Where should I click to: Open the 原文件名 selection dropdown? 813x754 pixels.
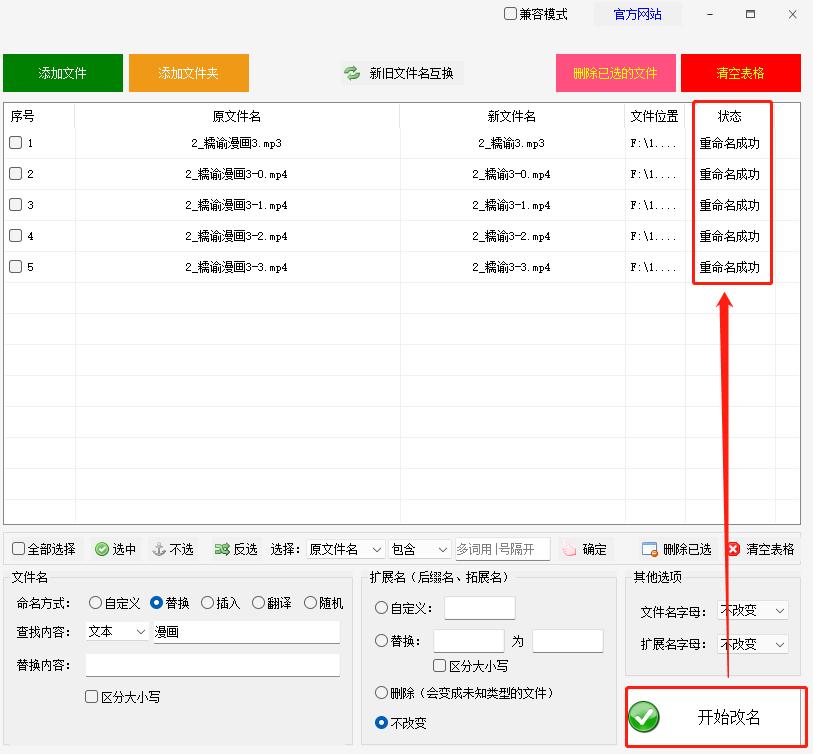point(347,549)
